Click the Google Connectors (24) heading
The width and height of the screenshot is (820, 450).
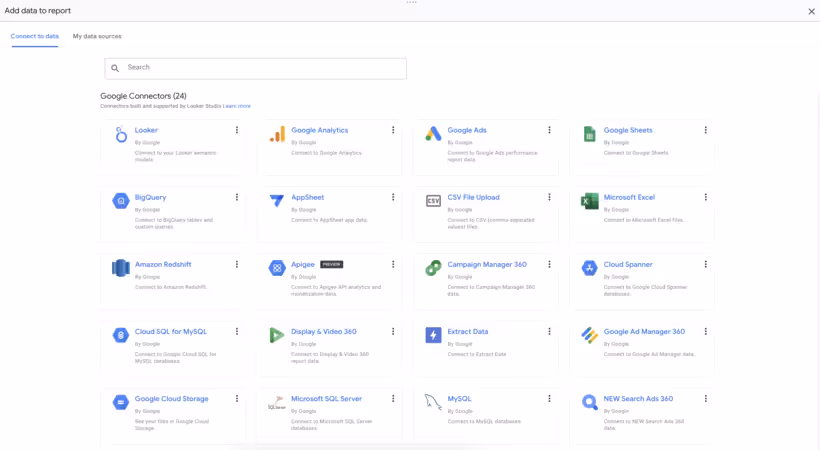pyautogui.click(x=143, y=96)
